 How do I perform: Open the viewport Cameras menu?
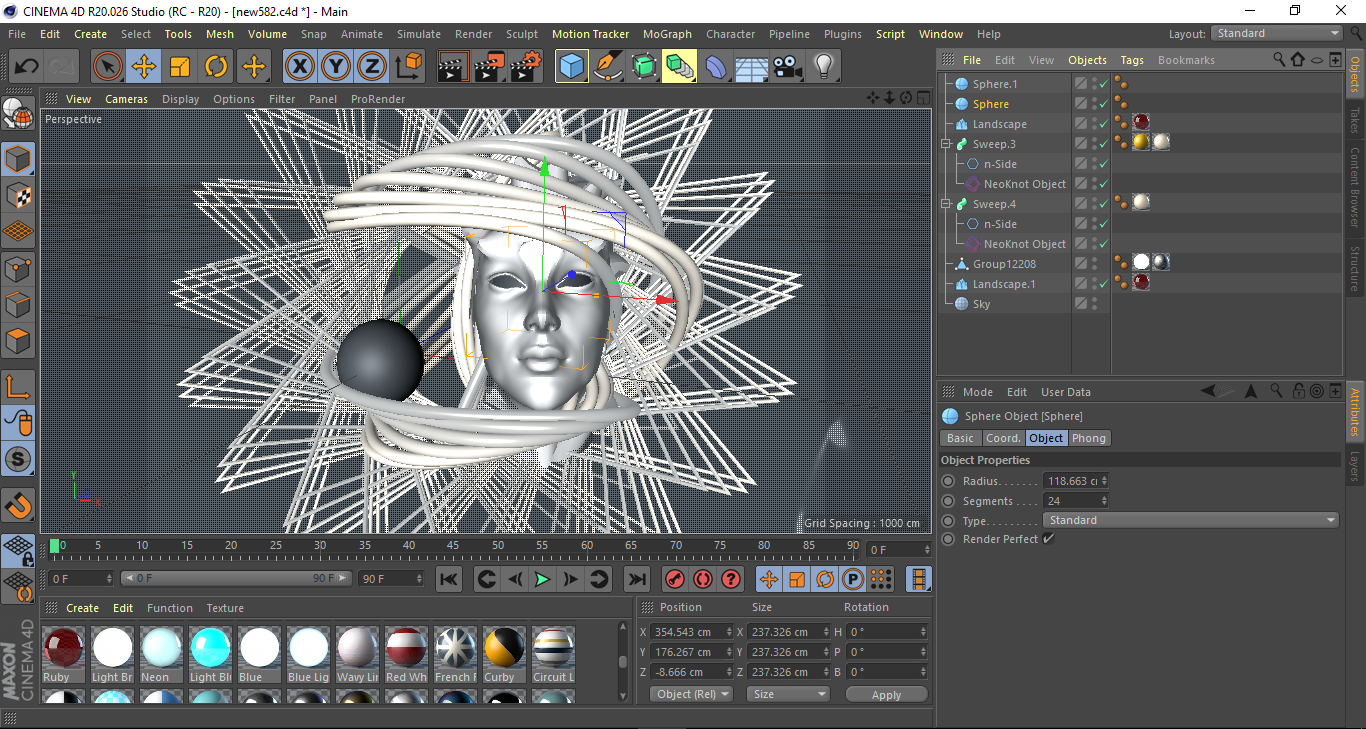pos(126,99)
